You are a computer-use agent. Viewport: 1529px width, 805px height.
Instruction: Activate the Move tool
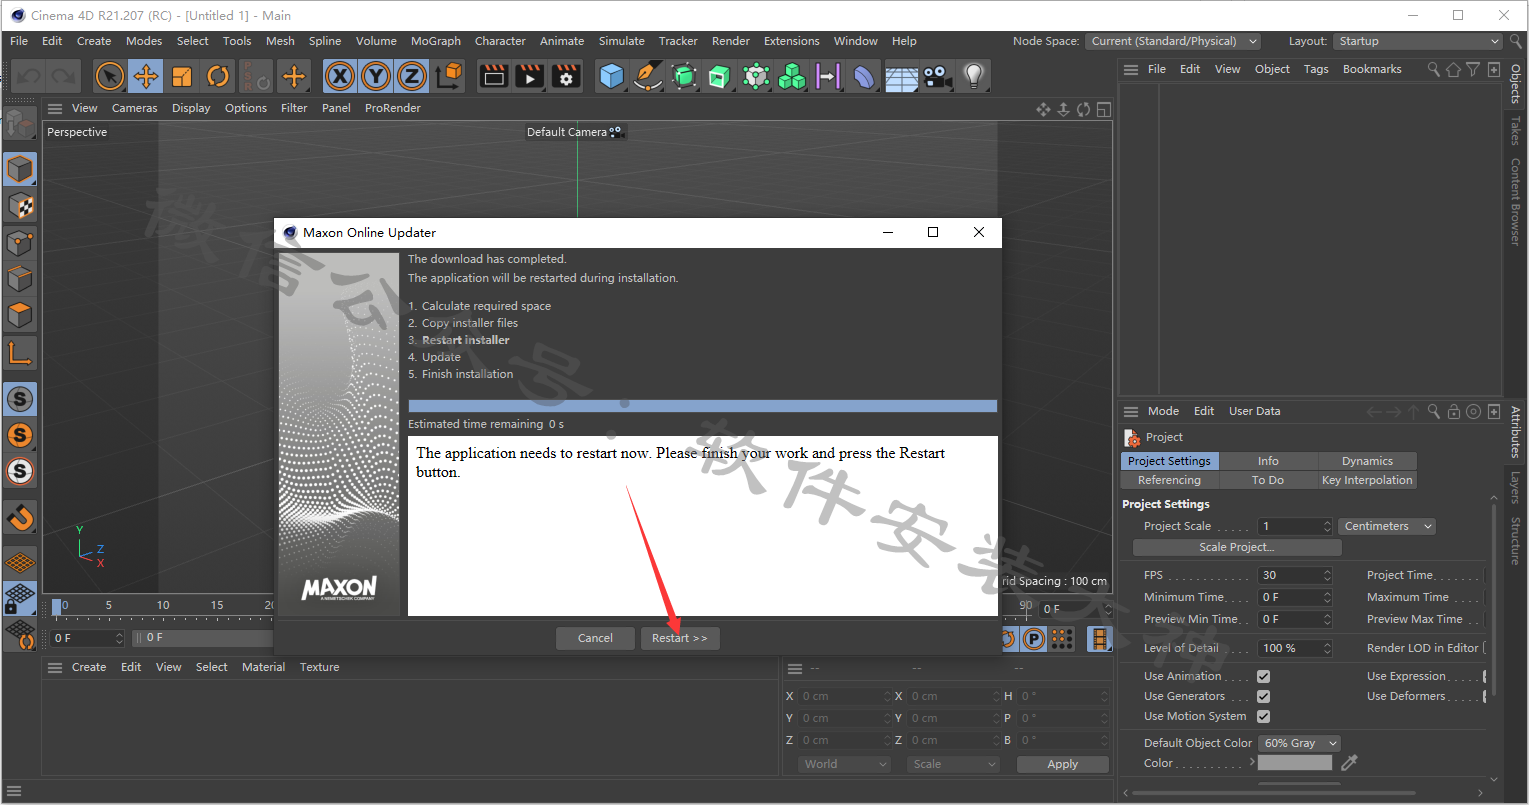coord(146,76)
